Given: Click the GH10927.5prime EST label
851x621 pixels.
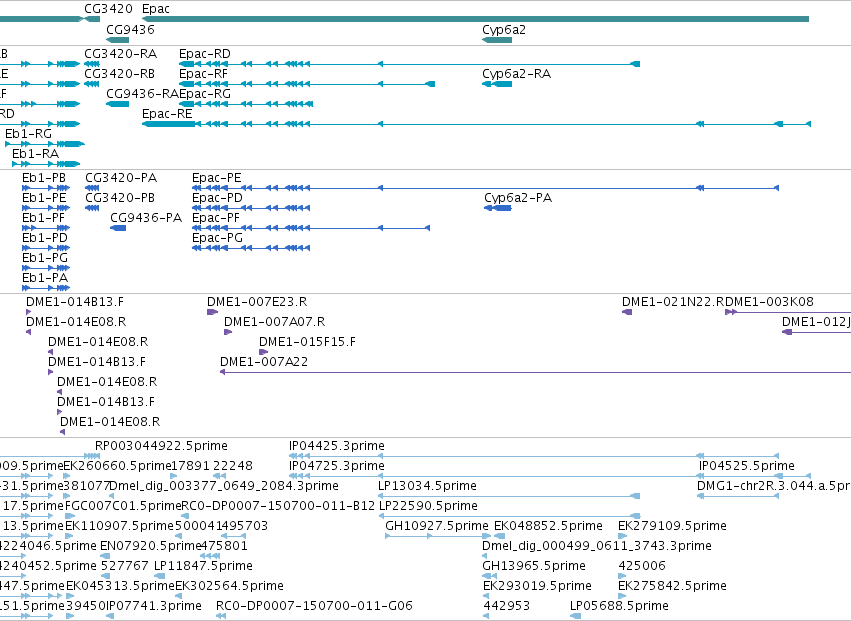Looking at the screenshot, I should point(437,526).
